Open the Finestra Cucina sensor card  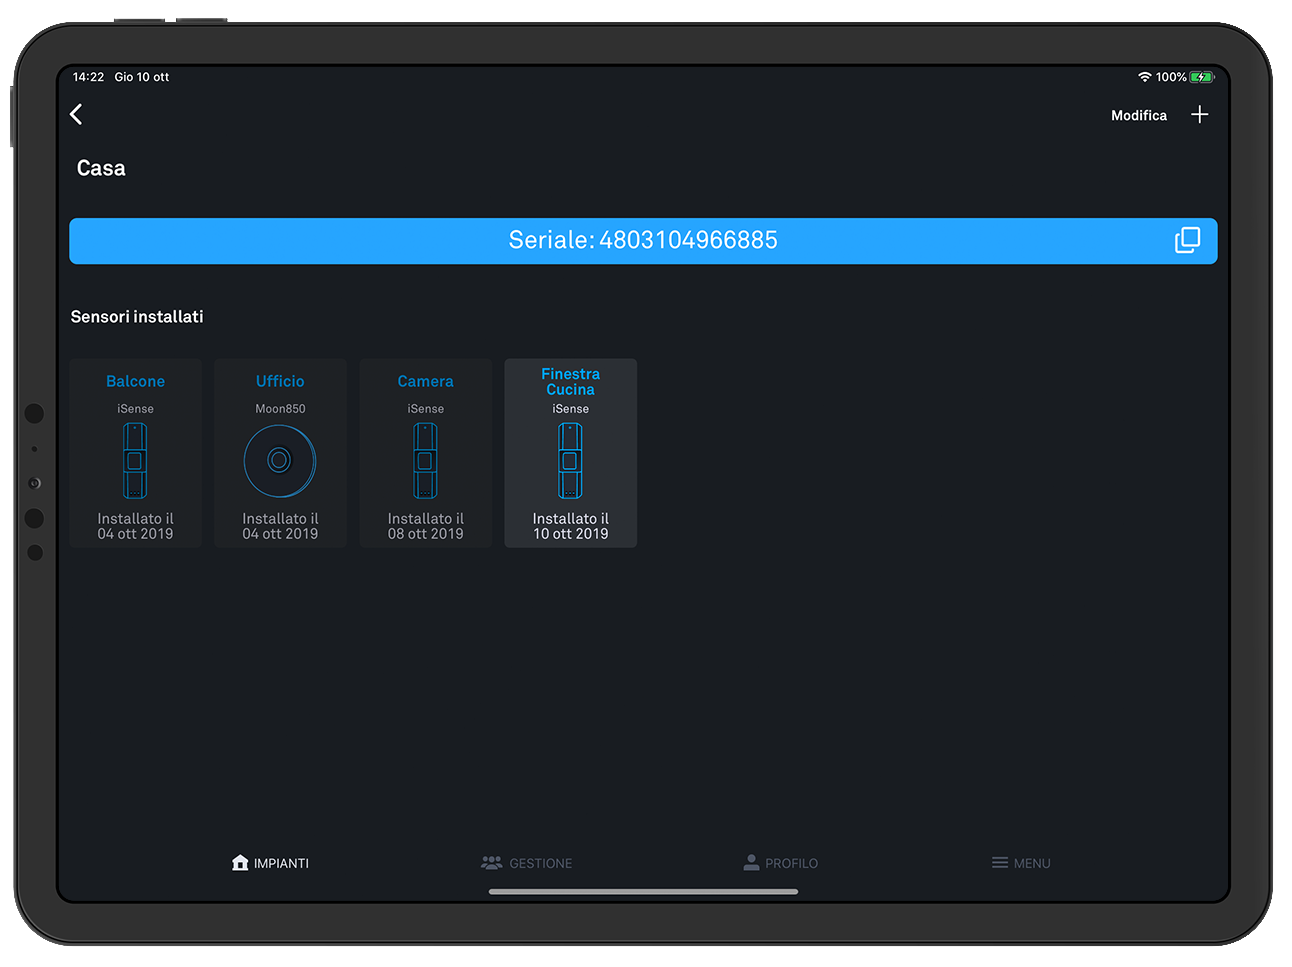(x=570, y=453)
